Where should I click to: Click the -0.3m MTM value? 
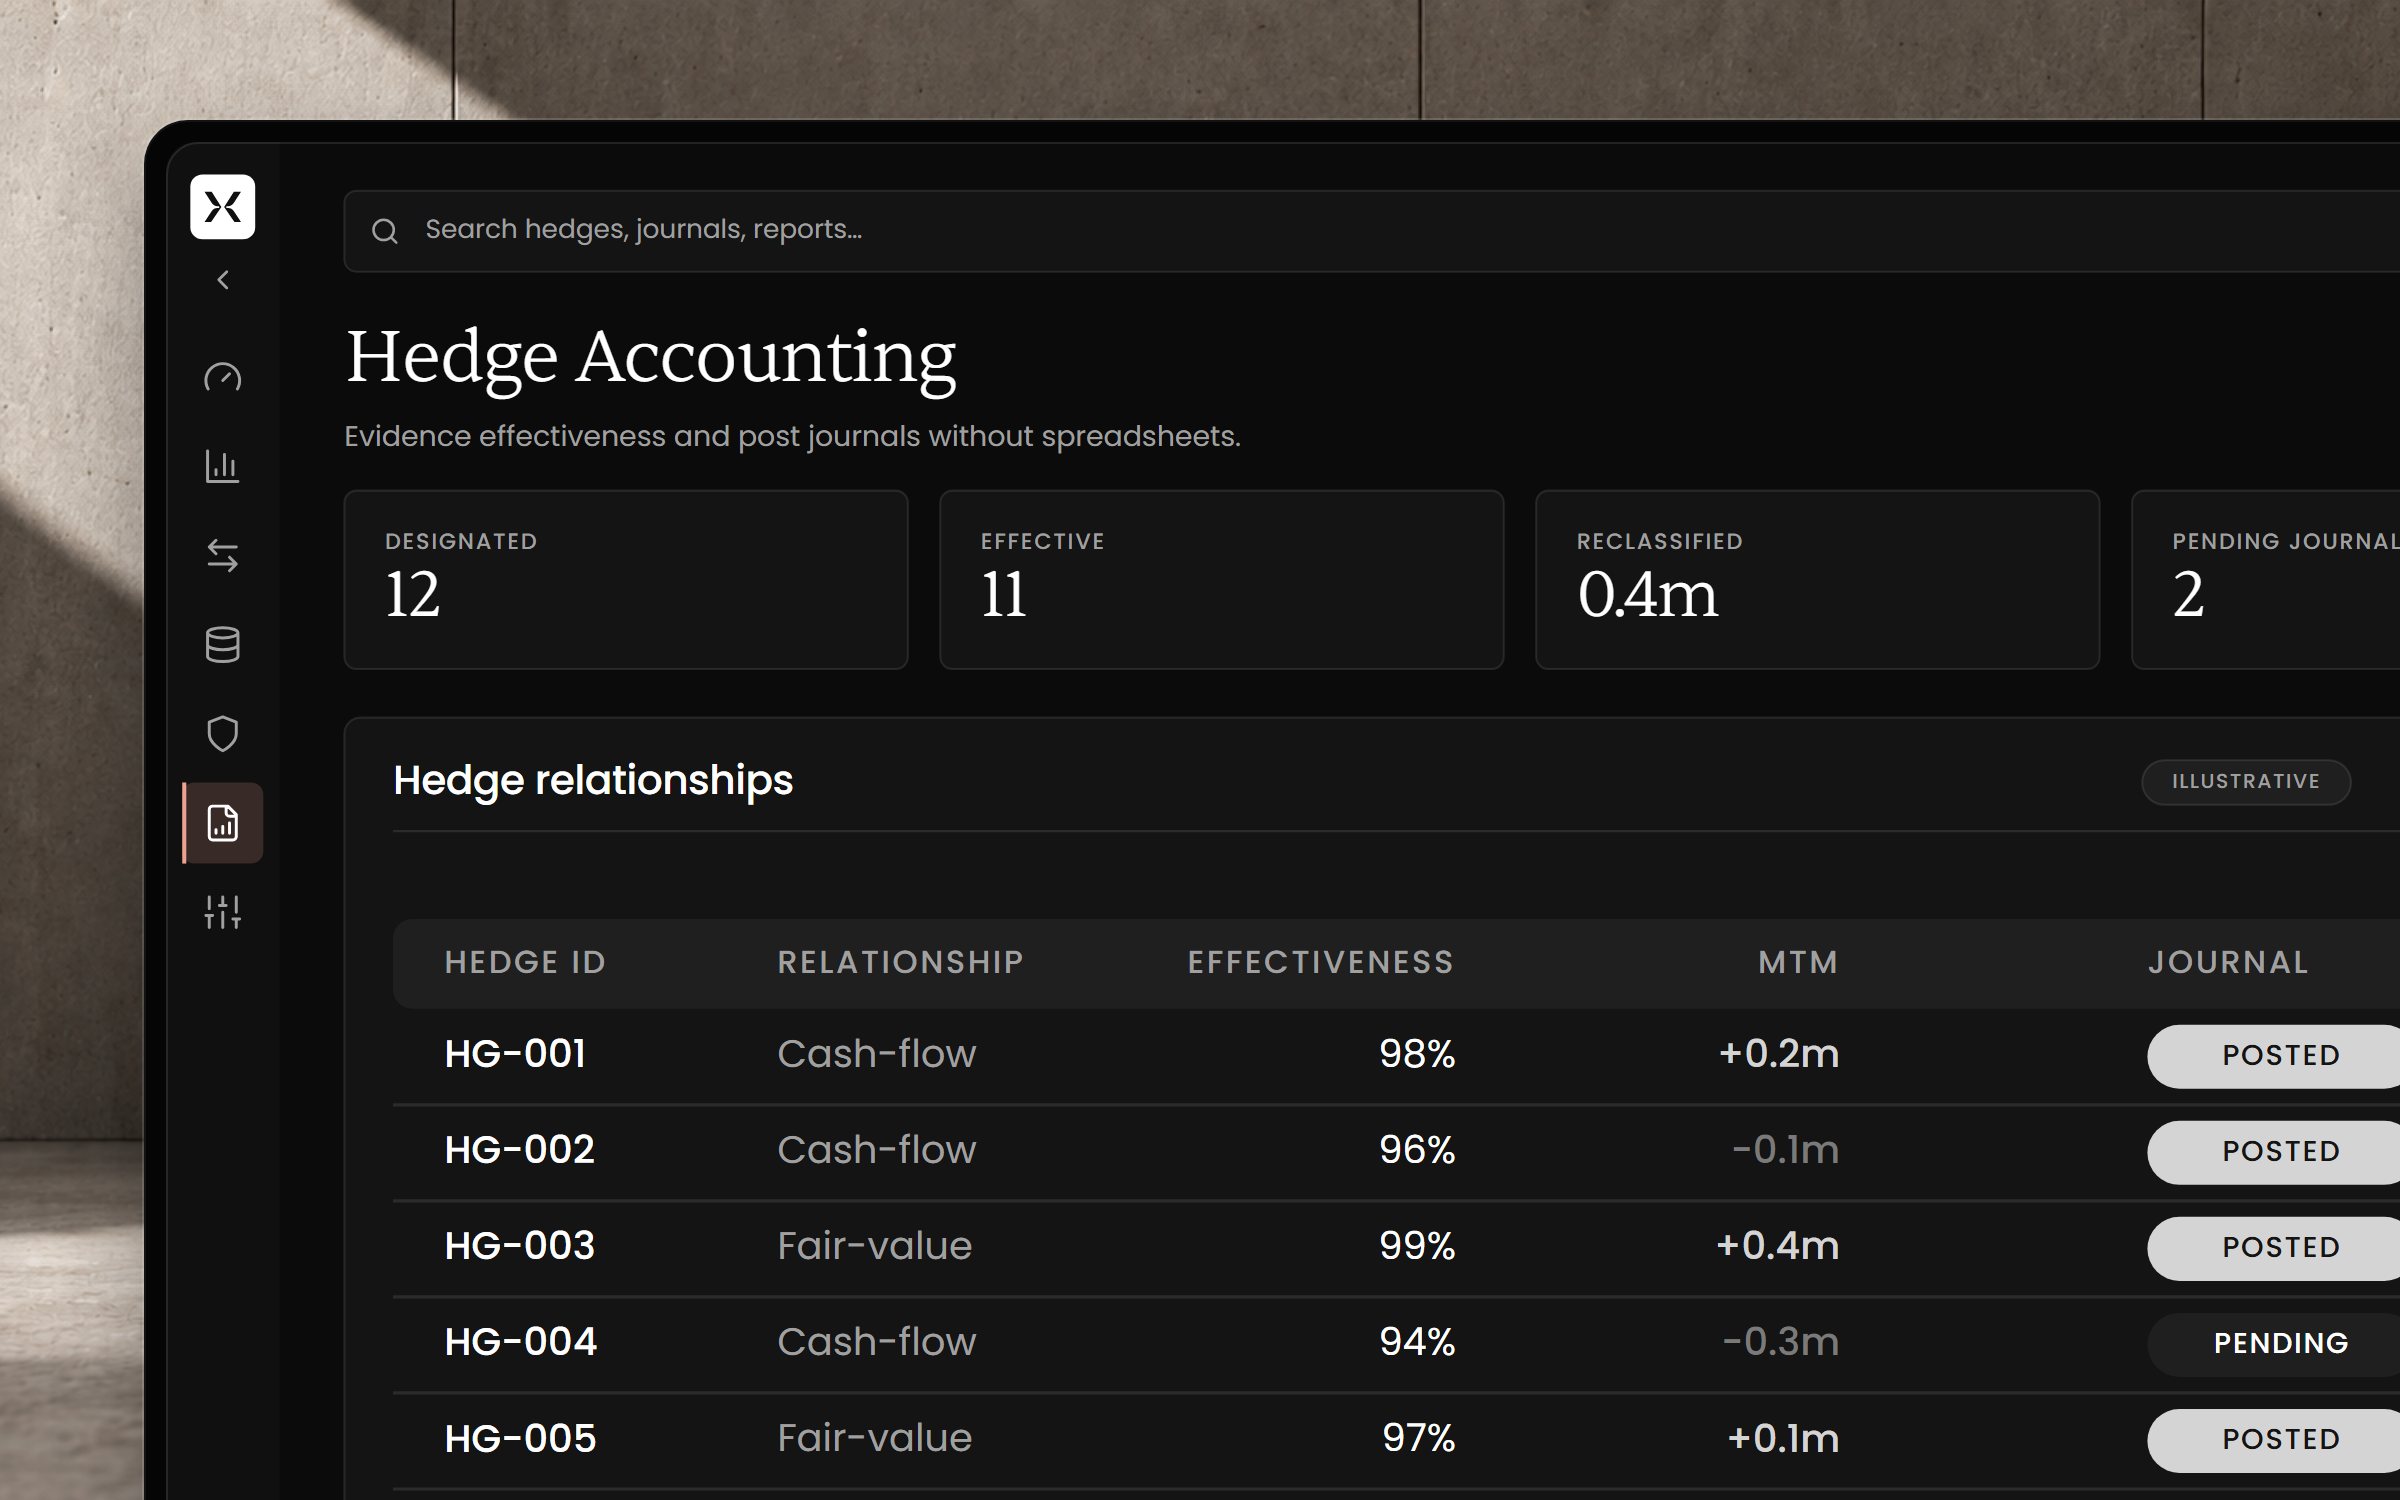click(x=1781, y=1342)
